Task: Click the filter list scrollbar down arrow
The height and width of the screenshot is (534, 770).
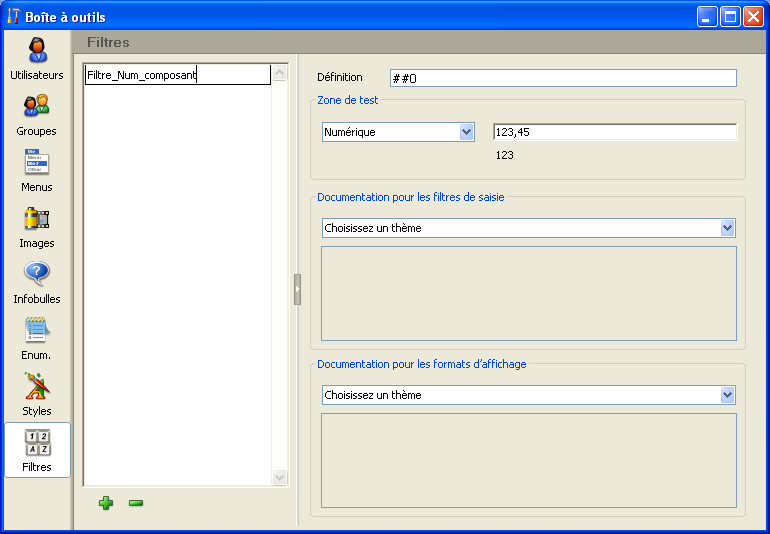Action: pos(280,478)
